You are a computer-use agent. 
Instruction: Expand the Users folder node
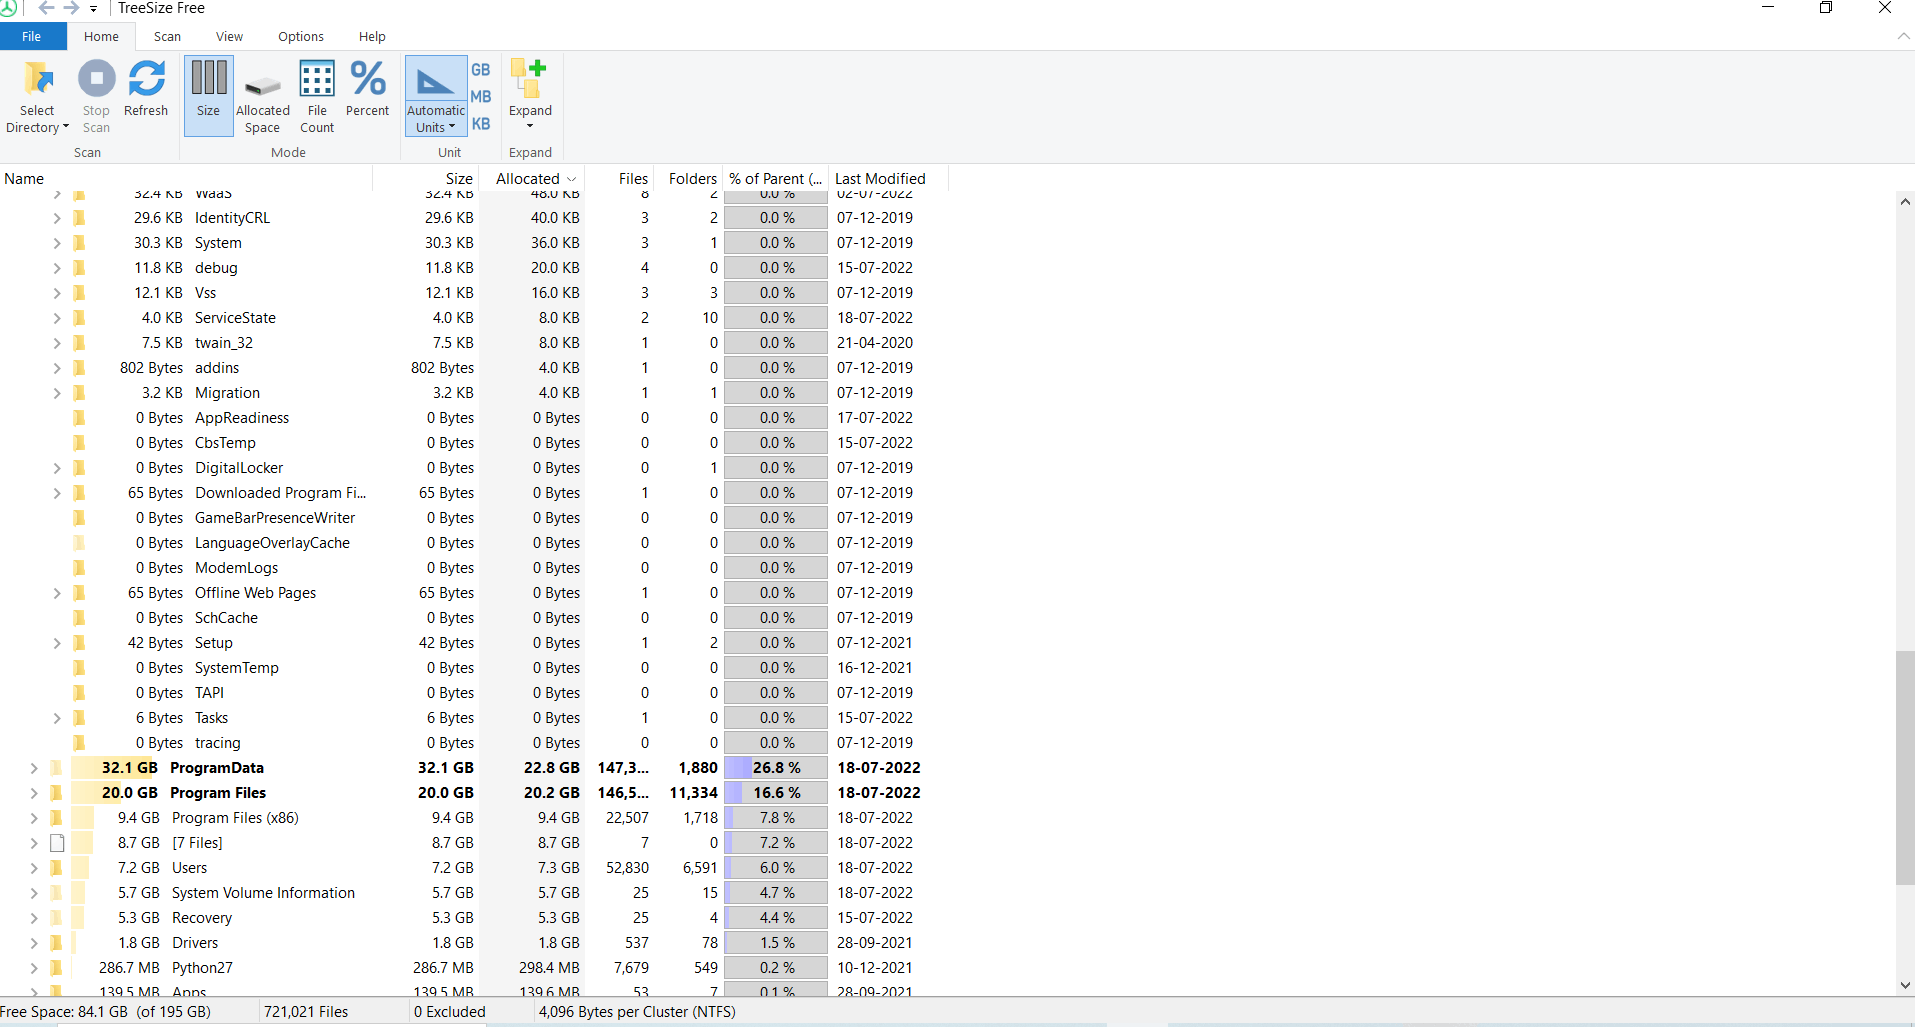tap(34, 868)
